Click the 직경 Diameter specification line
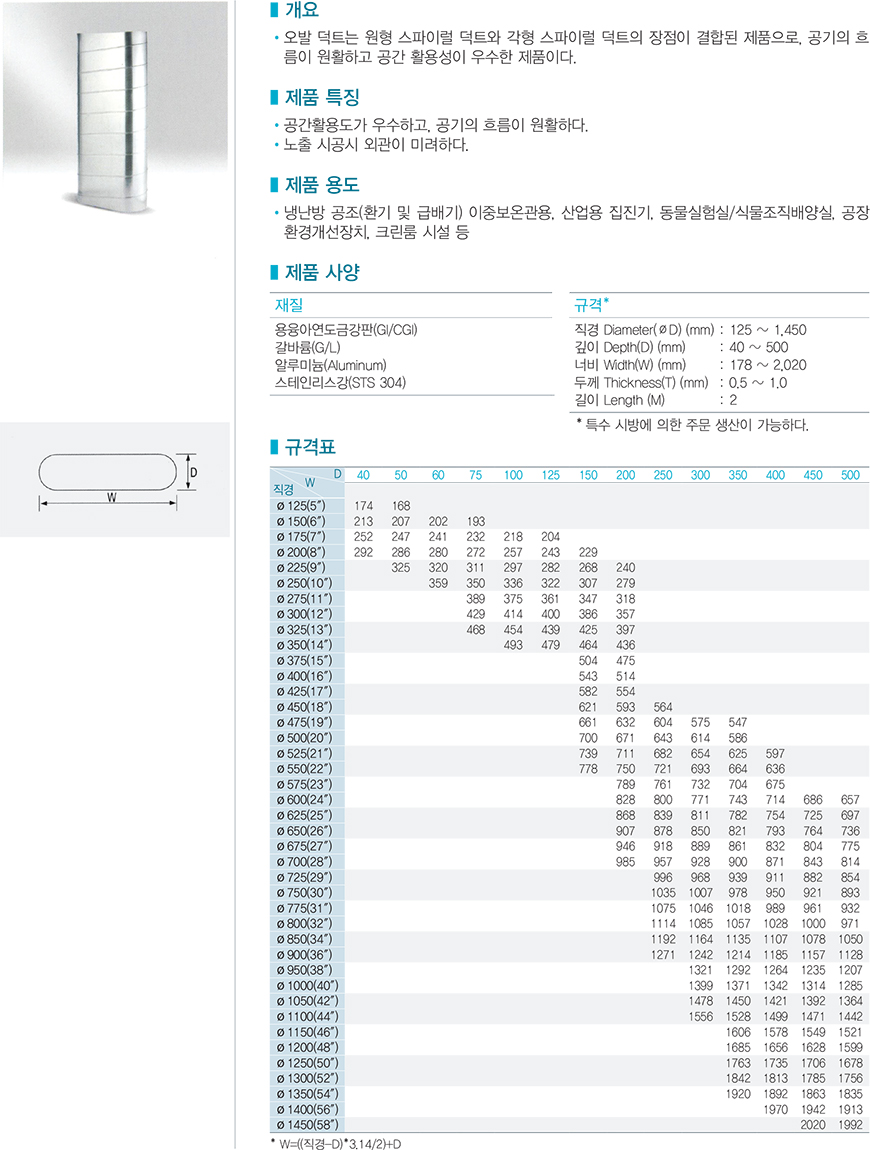This screenshot has width=870, height=1150. click(x=690, y=329)
